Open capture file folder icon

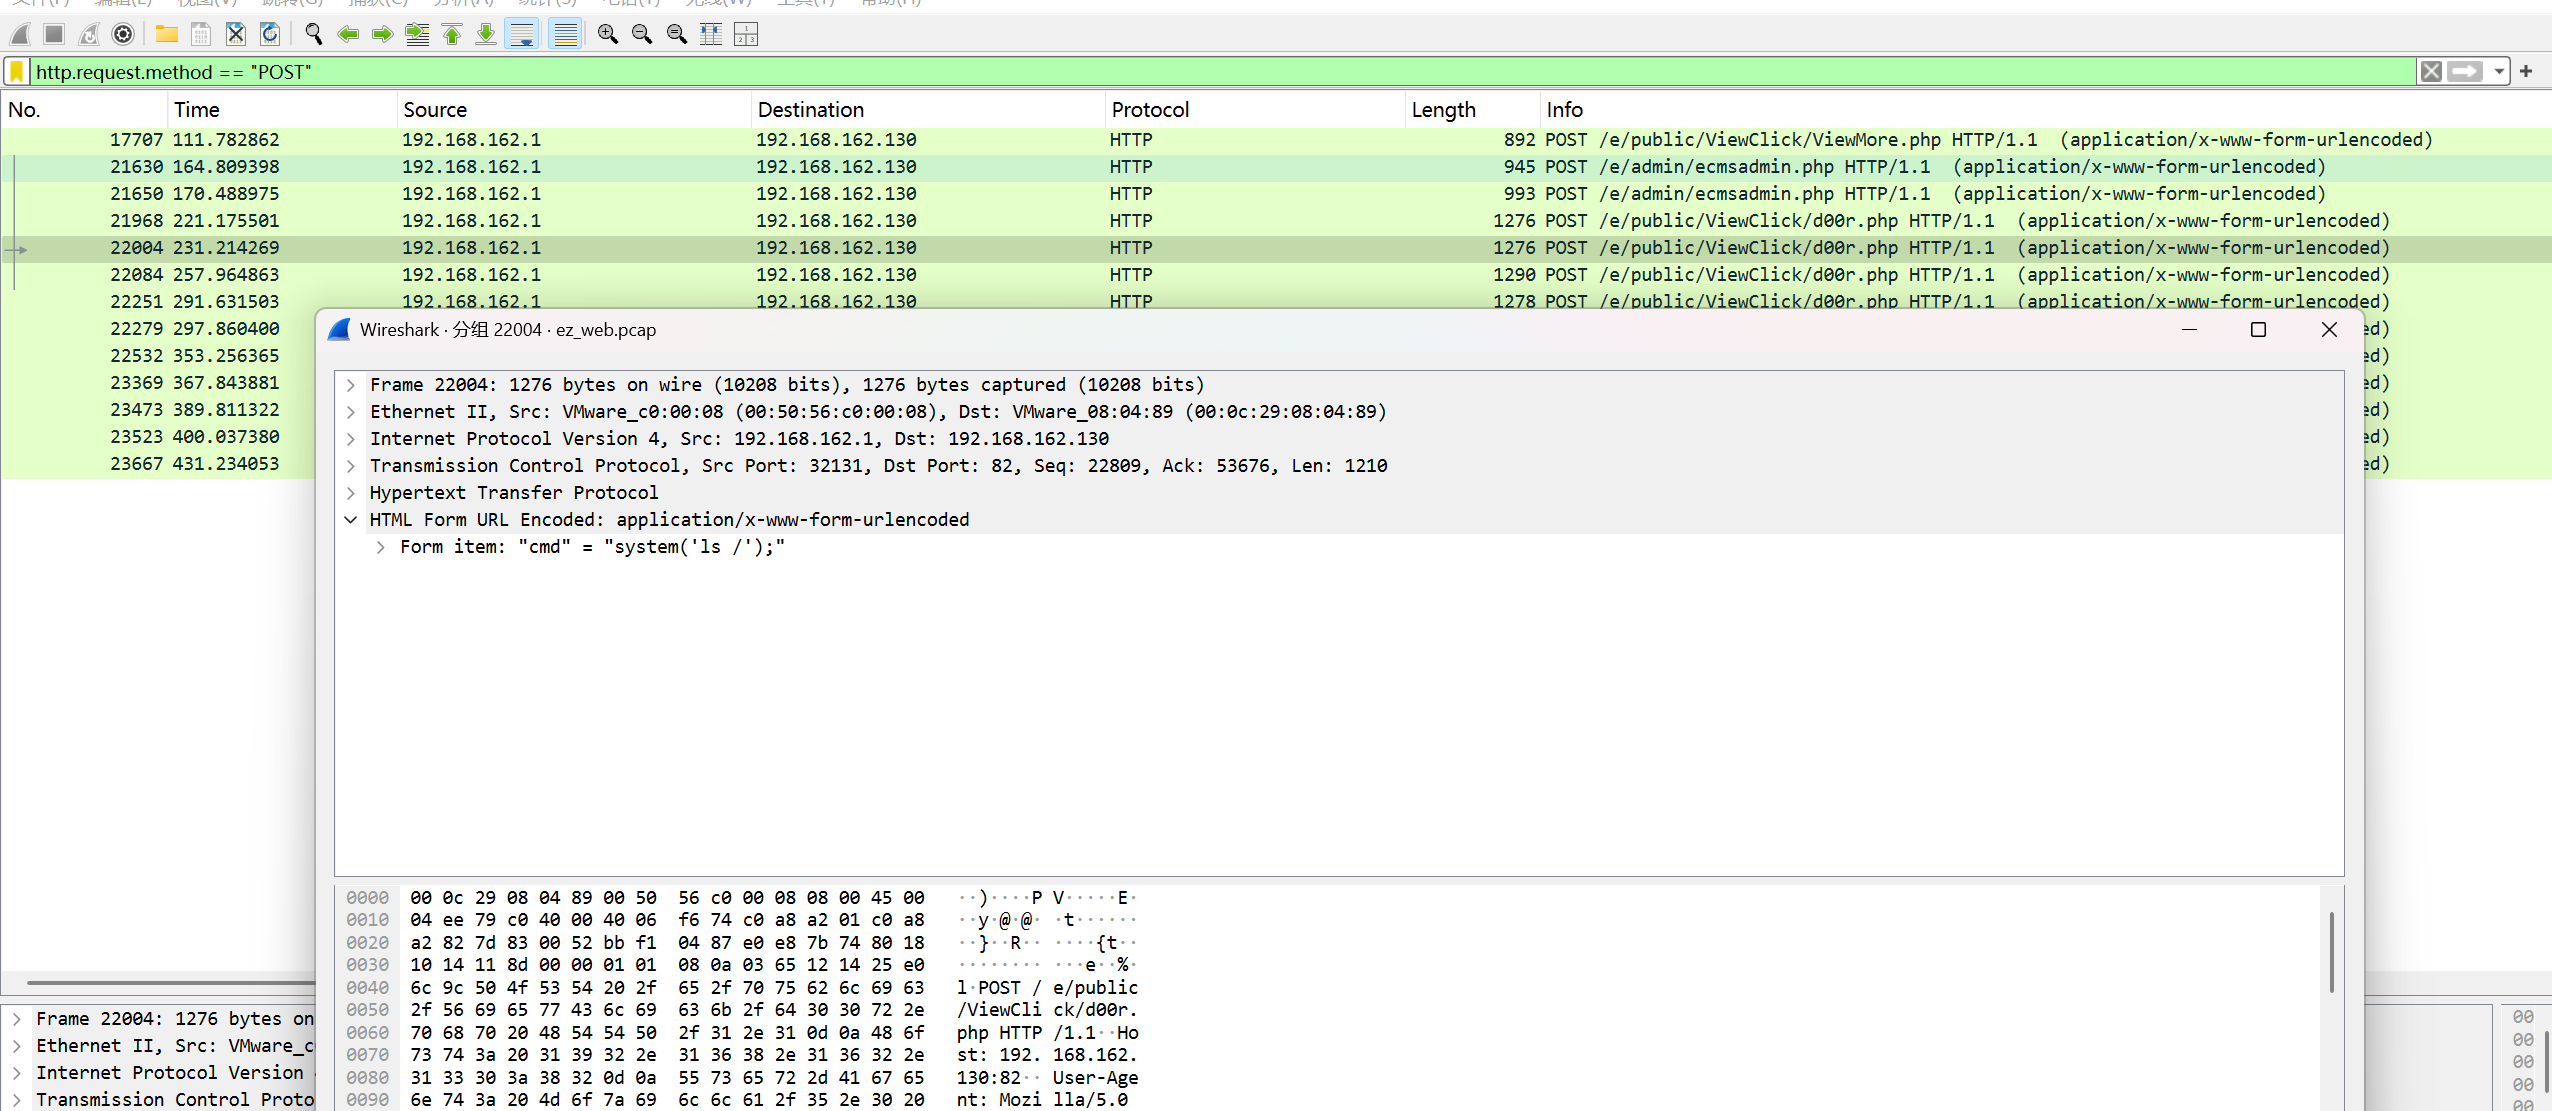tap(166, 34)
